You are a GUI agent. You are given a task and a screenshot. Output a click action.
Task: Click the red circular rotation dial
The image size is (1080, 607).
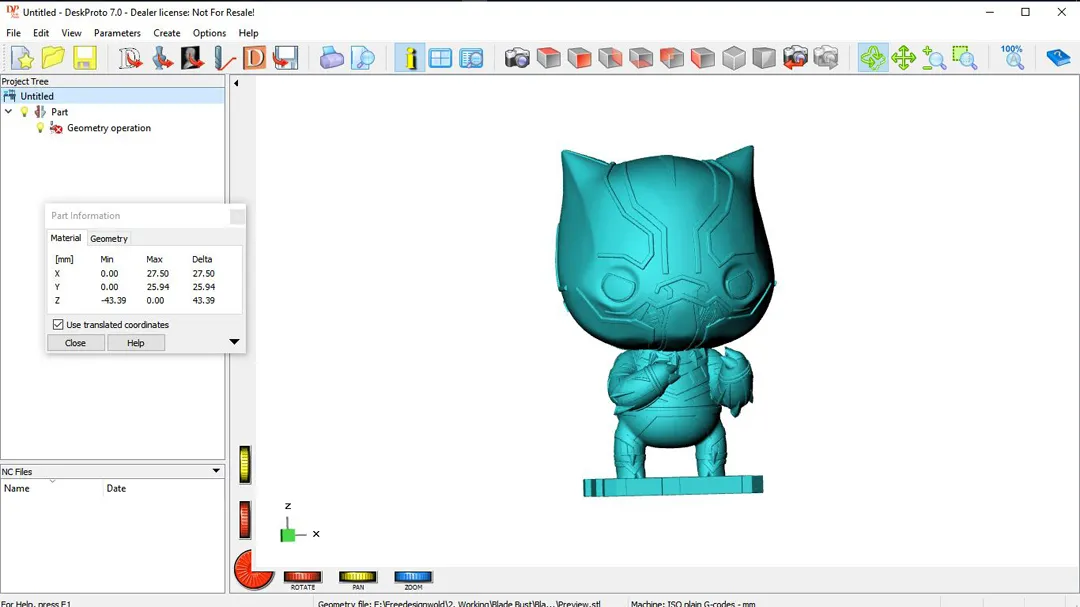coord(252,570)
